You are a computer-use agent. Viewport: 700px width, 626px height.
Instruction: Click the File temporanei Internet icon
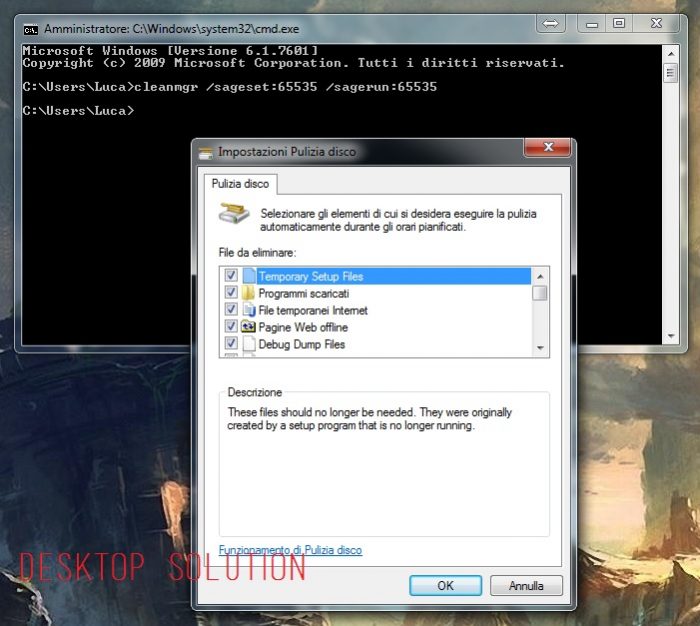pyautogui.click(x=248, y=309)
